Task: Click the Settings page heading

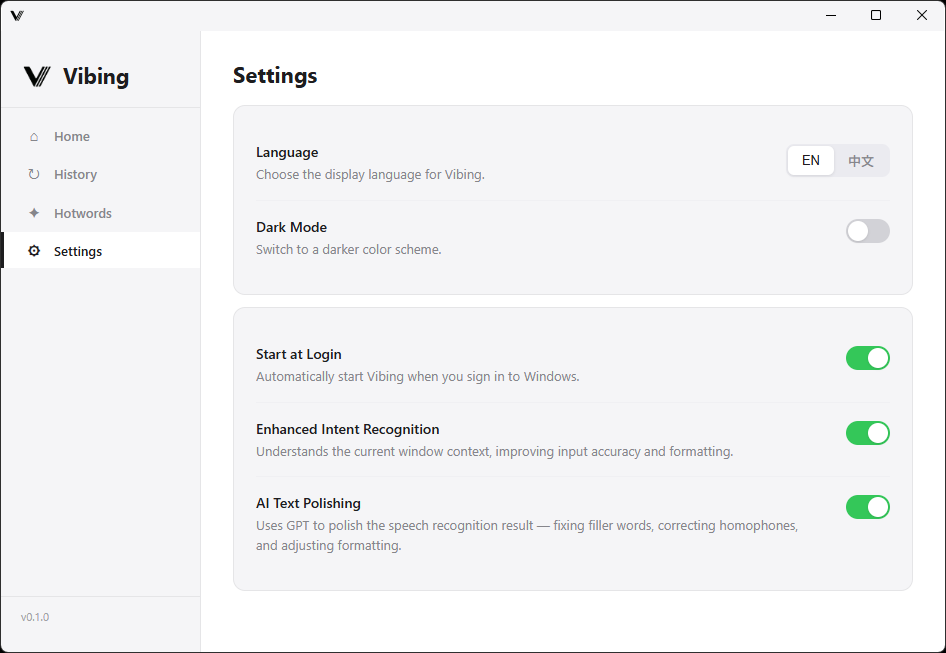Action: click(x=274, y=75)
